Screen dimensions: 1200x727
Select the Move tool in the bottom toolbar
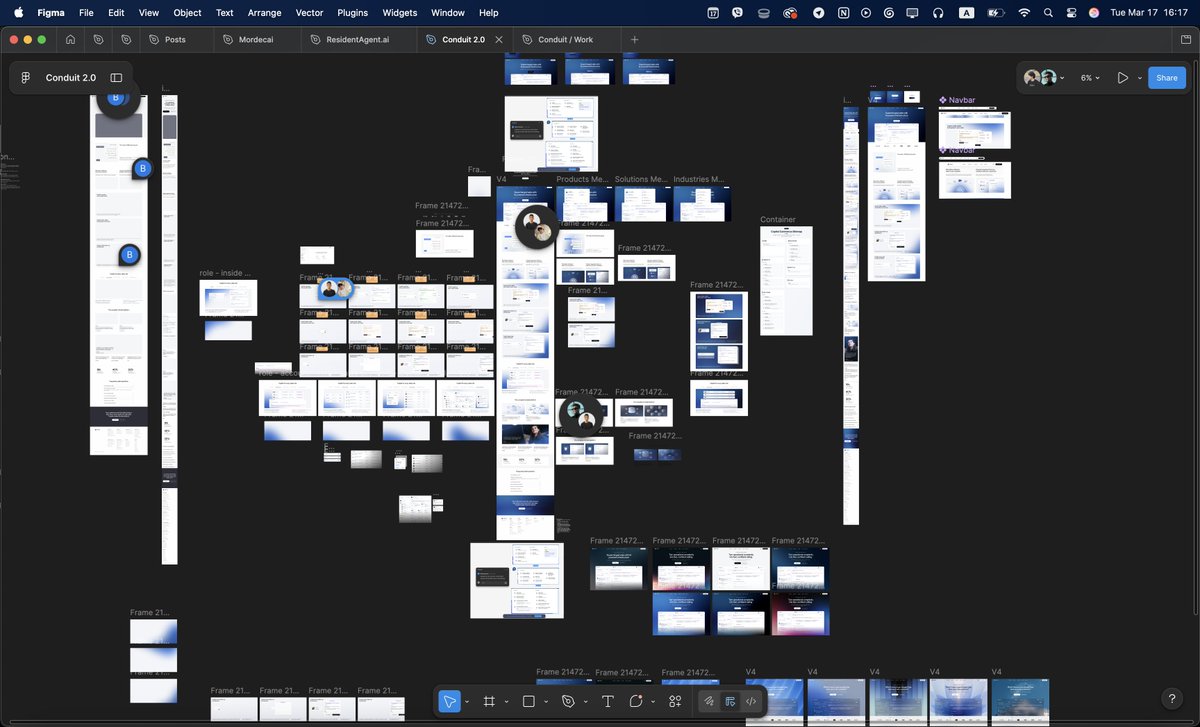click(x=450, y=701)
